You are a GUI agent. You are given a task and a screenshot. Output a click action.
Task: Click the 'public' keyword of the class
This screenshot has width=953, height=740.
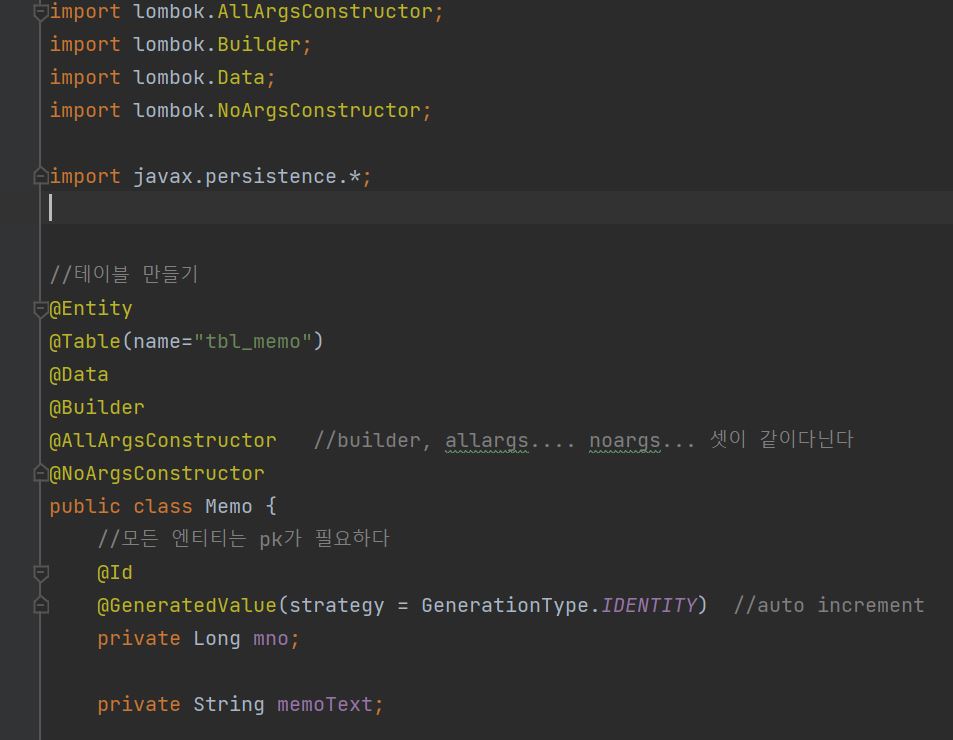[84, 506]
